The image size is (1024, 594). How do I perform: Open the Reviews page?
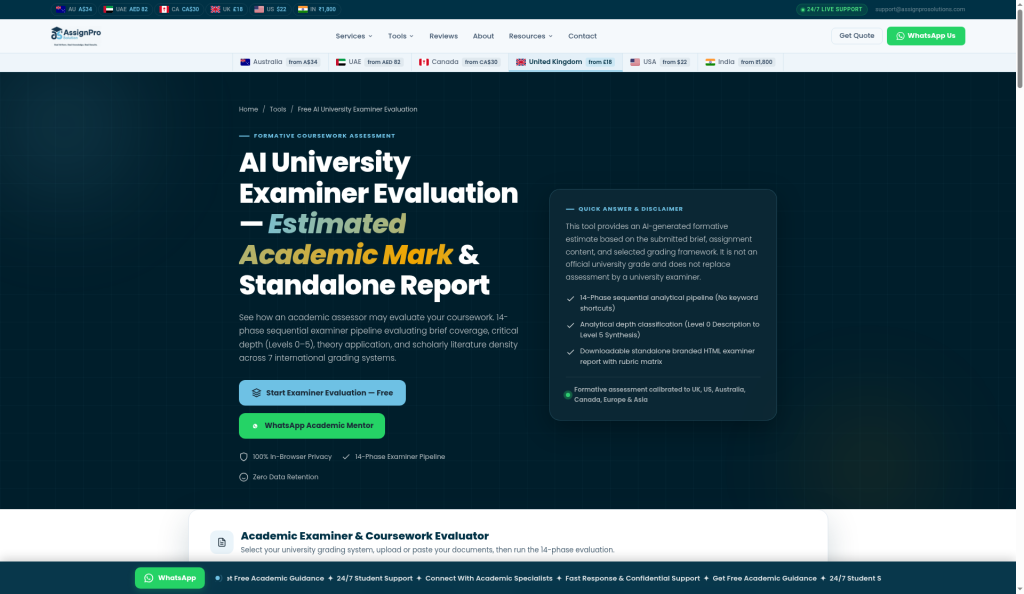click(x=443, y=36)
